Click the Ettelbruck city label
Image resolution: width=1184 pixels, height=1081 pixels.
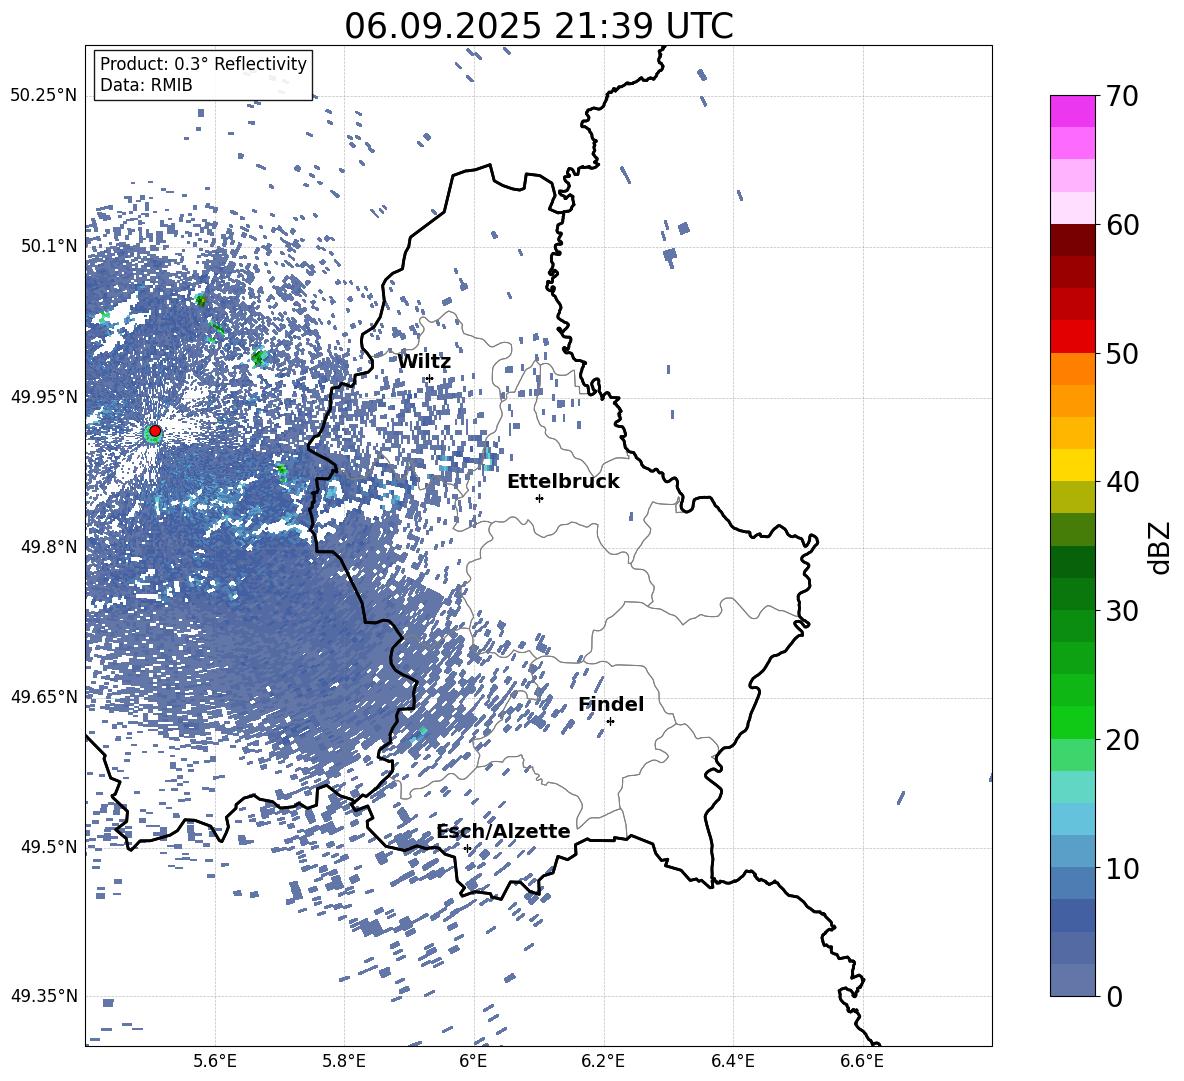point(563,482)
